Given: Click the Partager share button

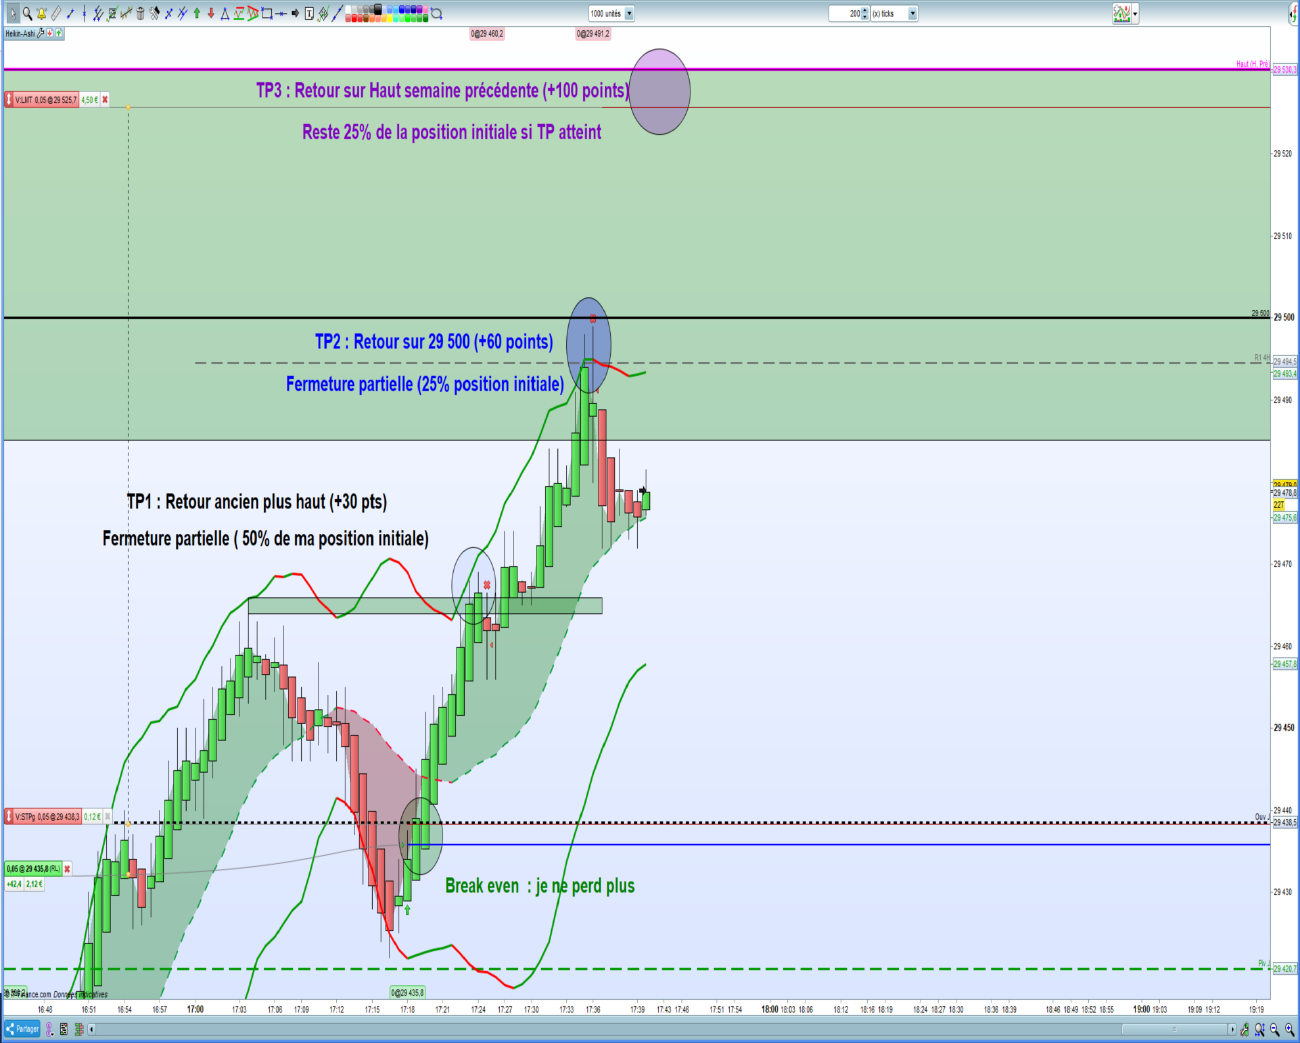Looking at the screenshot, I should (x=22, y=1029).
